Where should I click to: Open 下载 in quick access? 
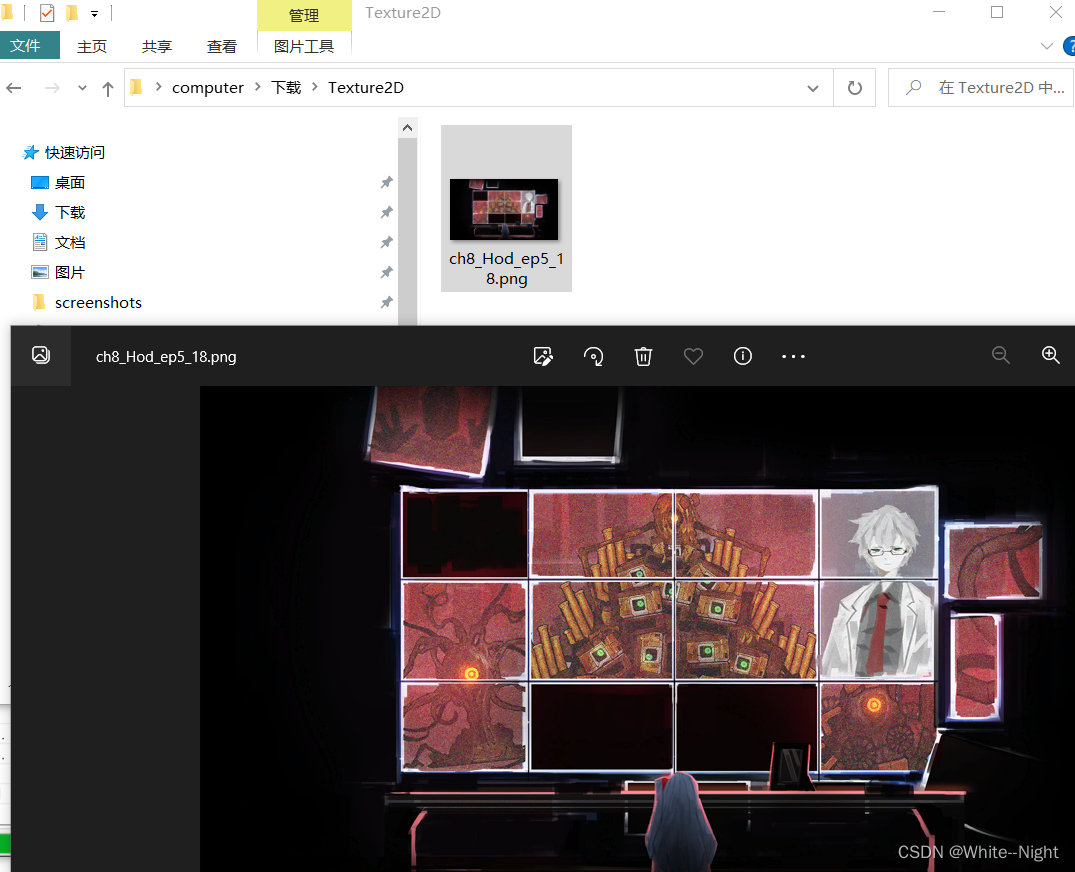[x=69, y=213]
